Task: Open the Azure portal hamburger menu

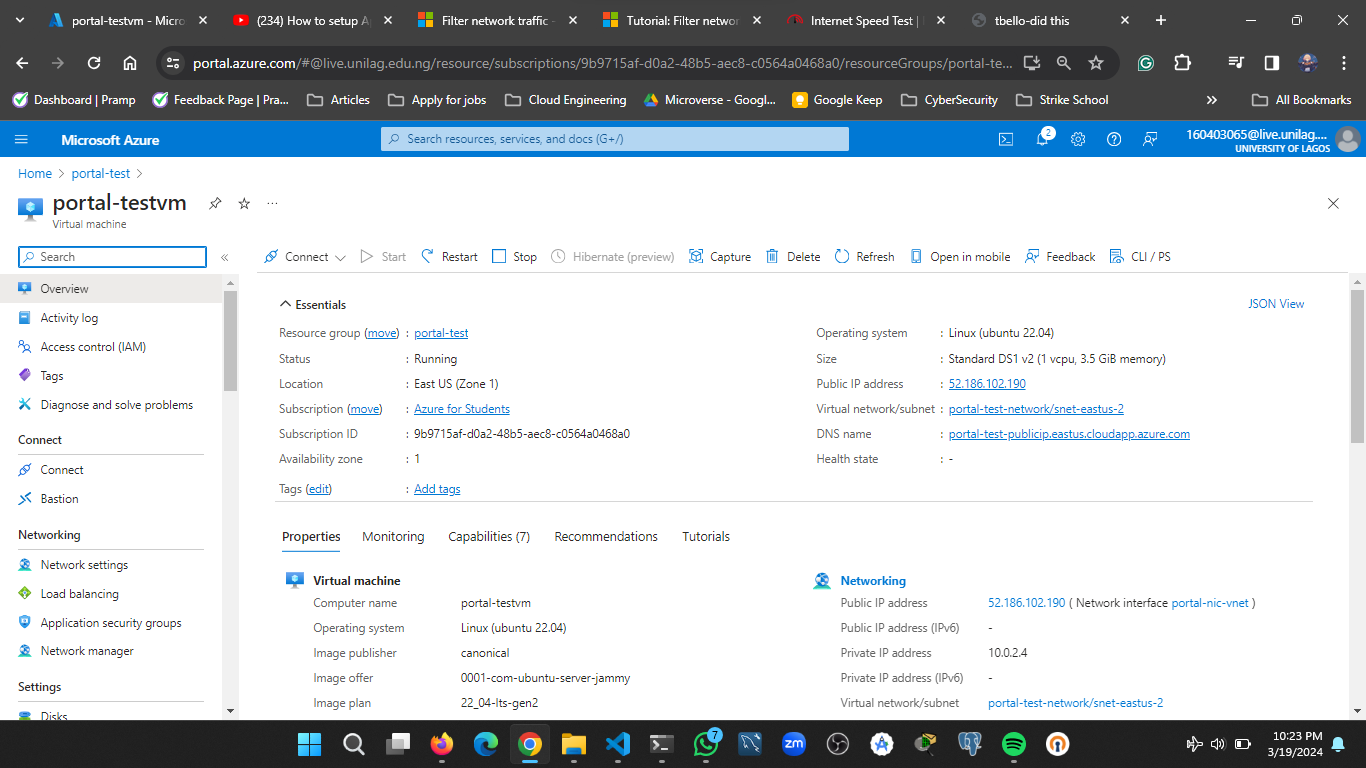Action: (21, 140)
